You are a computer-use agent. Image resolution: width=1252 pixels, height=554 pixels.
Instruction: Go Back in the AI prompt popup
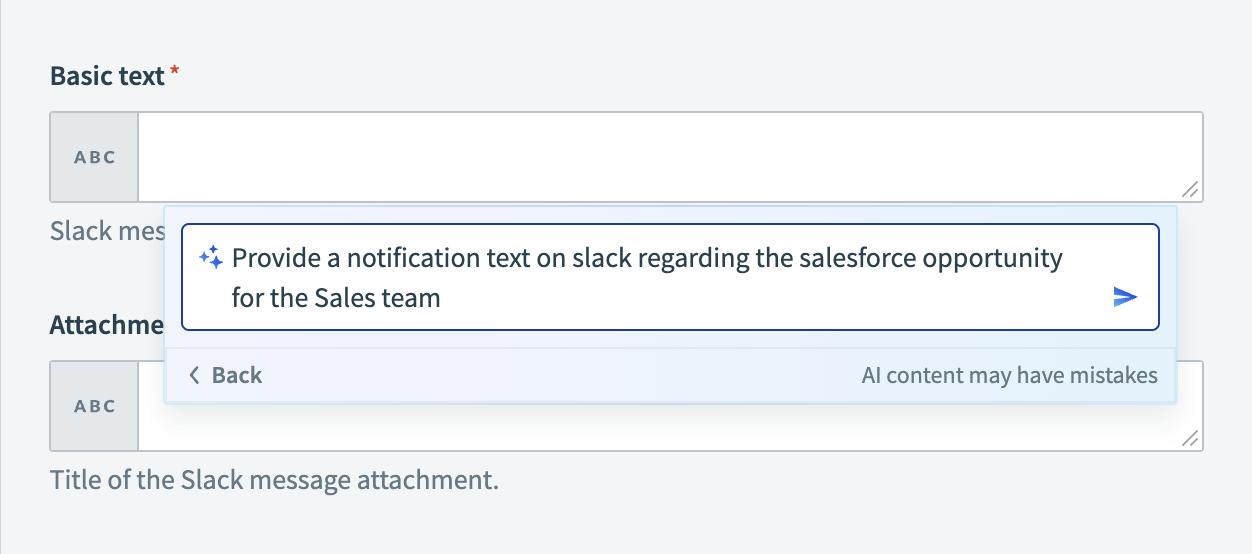(236, 375)
